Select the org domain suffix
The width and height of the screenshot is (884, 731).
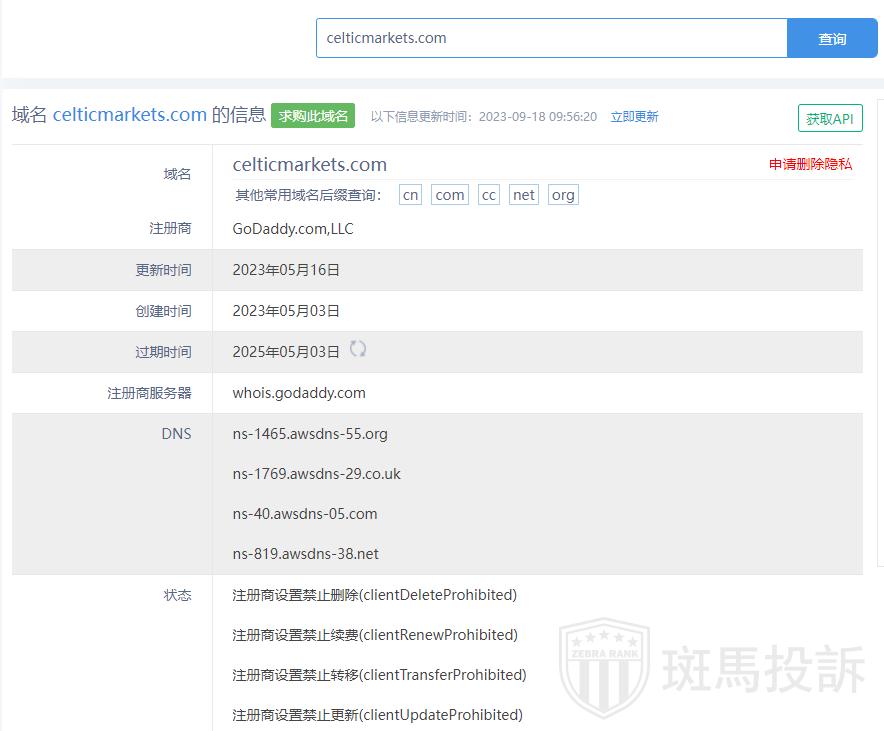pyautogui.click(x=563, y=195)
